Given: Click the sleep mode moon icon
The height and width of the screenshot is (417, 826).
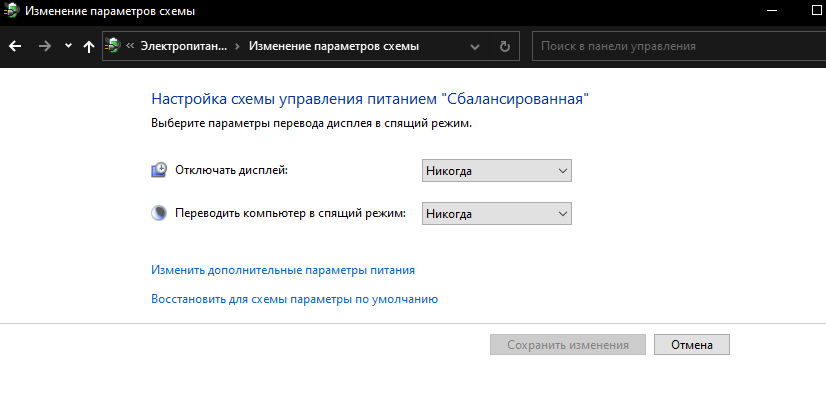Looking at the screenshot, I should (x=159, y=213).
